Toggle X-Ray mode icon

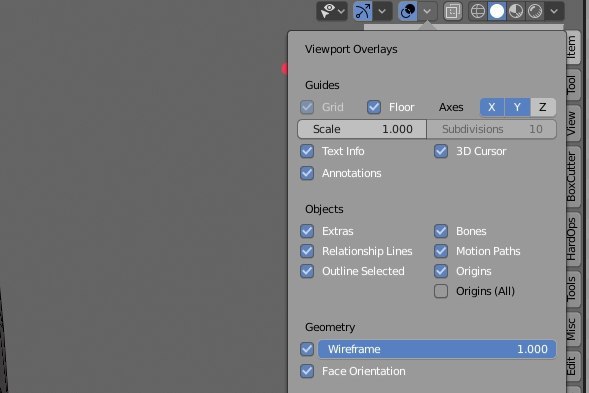[x=453, y=11]
